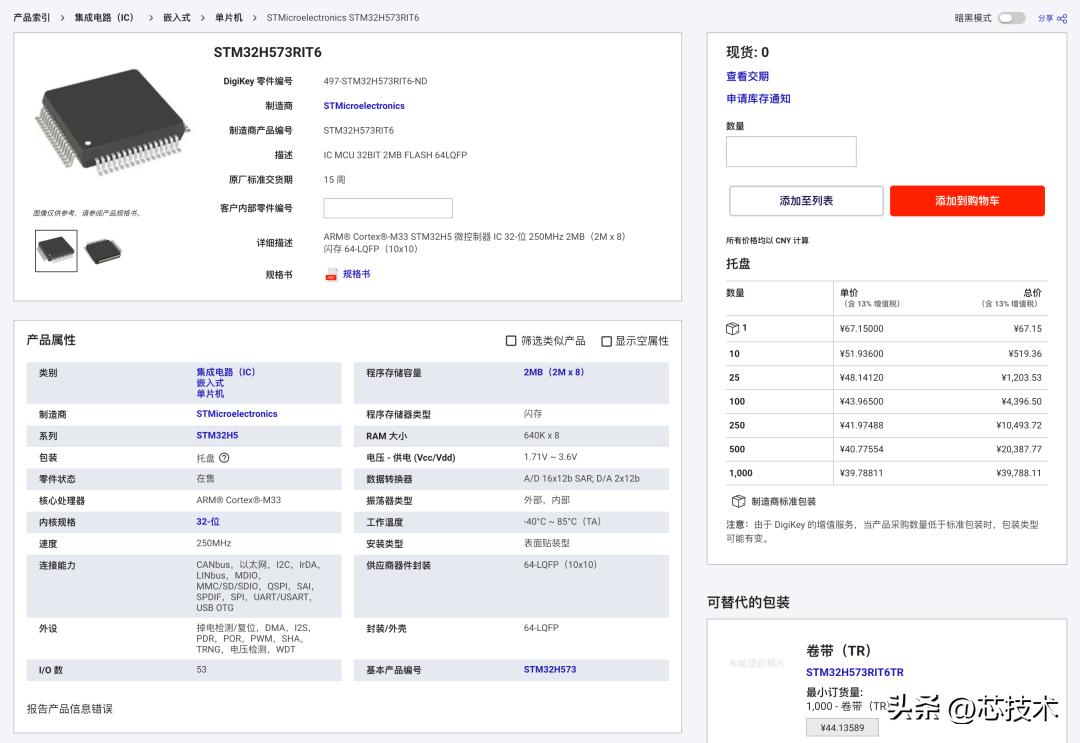Image resolution: width=1080 pixels, height=743 pixels.
Task: Click the 32-位 core size link
Action: click(208, 522)
